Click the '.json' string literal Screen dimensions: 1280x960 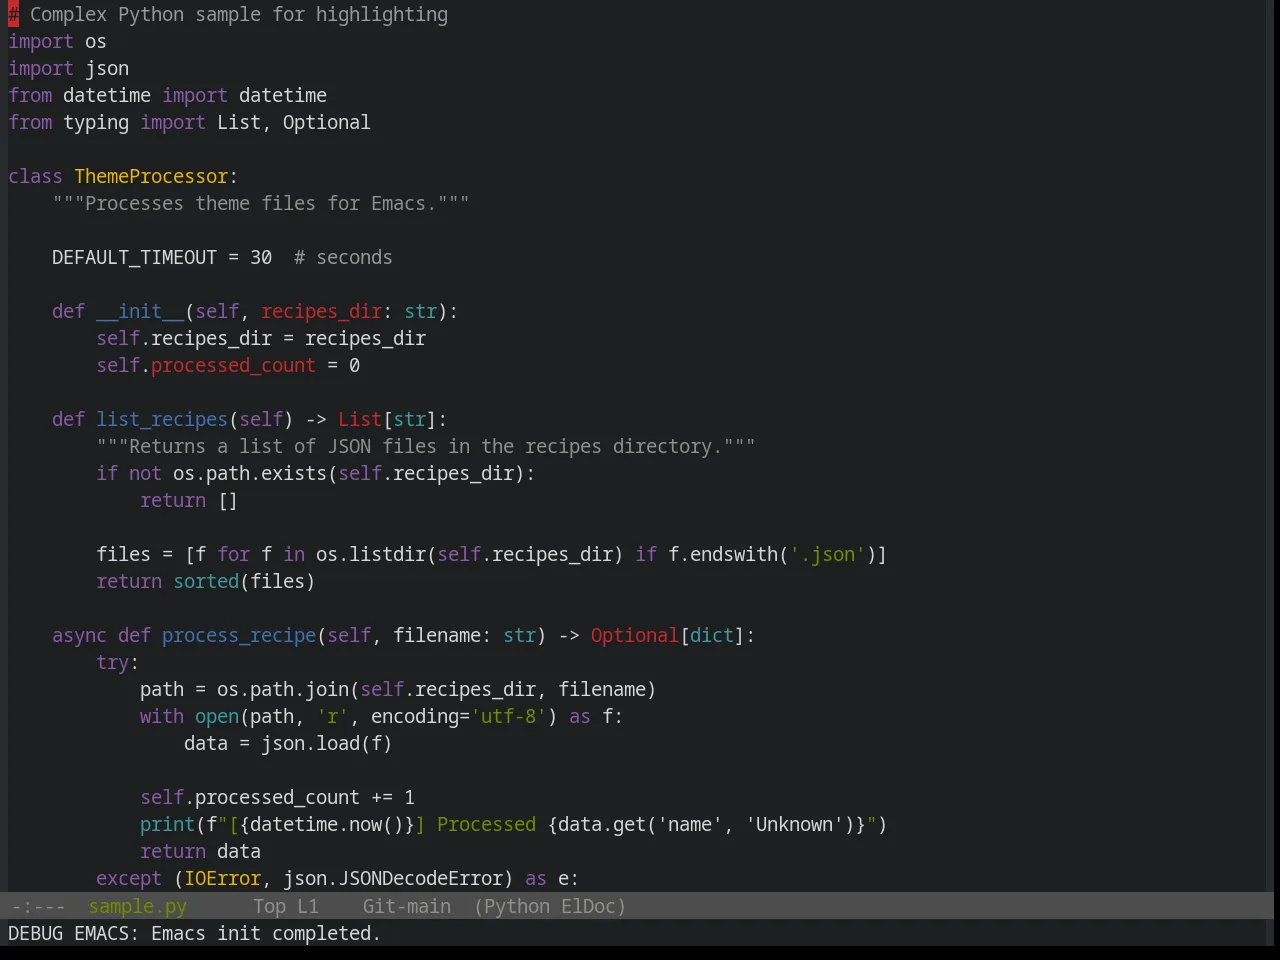tap(828, 554)
